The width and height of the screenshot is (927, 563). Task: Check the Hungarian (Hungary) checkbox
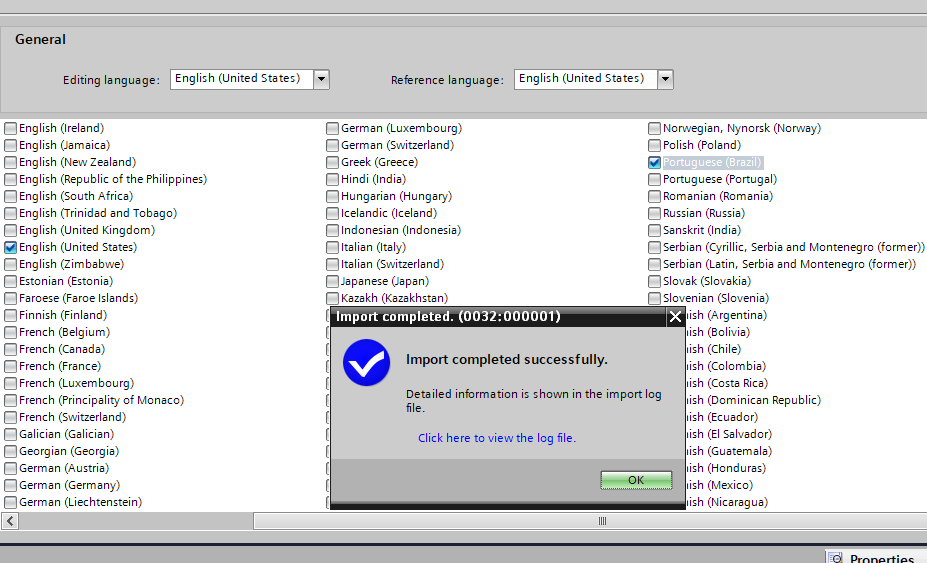[332, 196]
